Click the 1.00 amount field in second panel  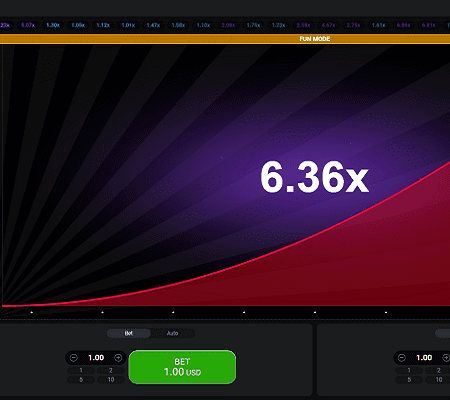click(424, 358)
